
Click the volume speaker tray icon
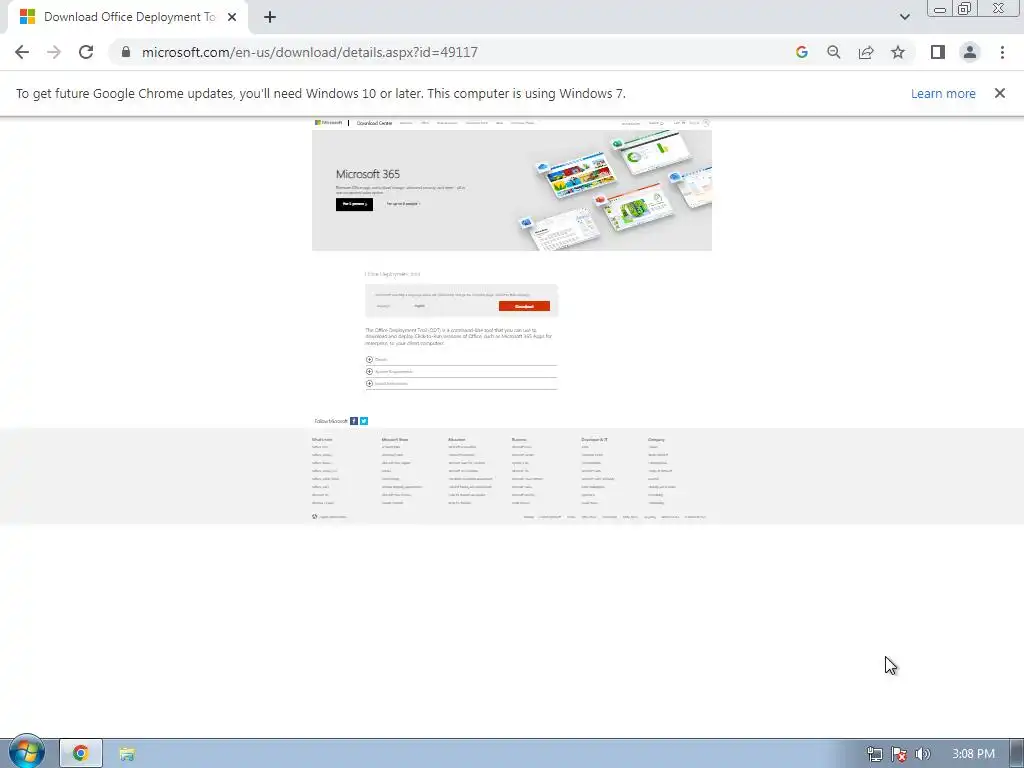[x=922, y=754]
